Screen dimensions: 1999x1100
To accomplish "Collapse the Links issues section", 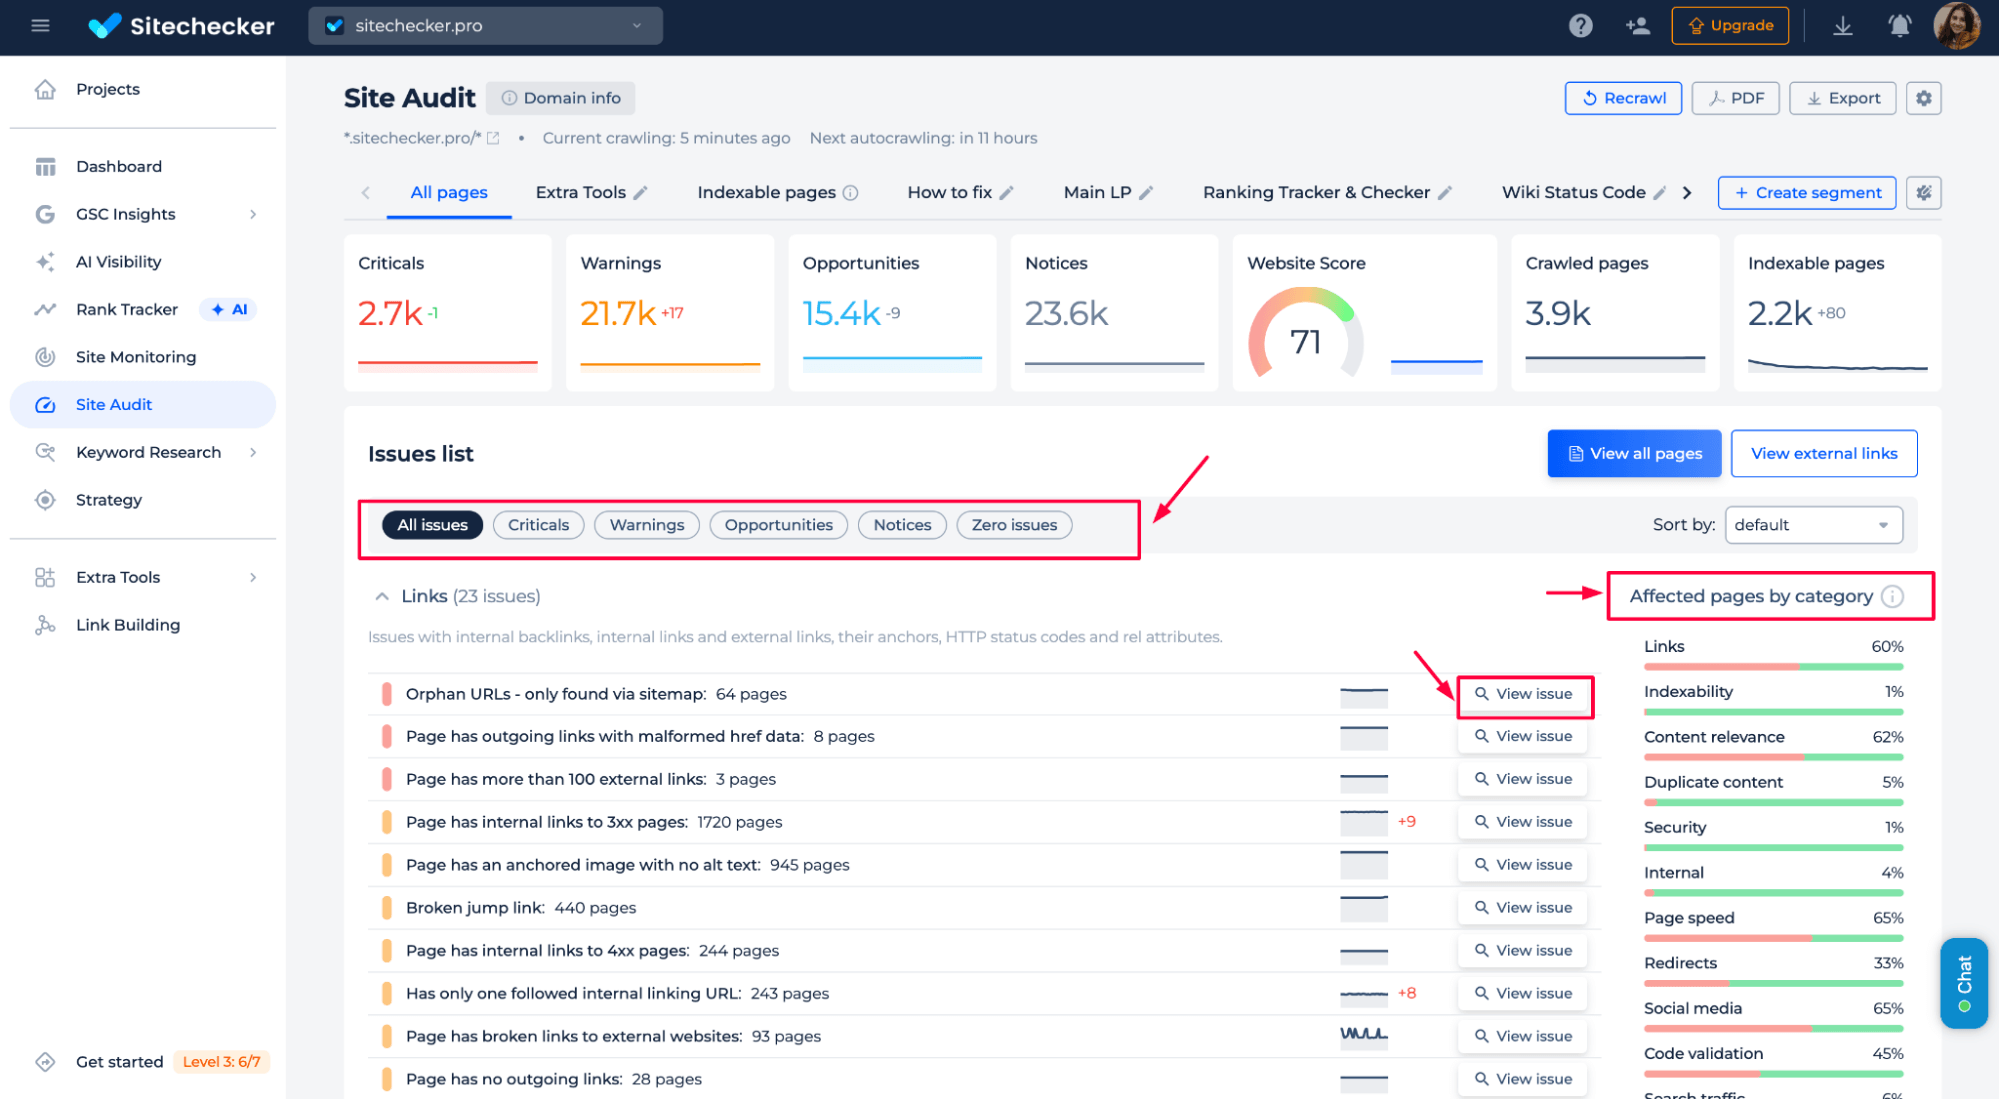I will pyautogui.click(x=382, y=596).
